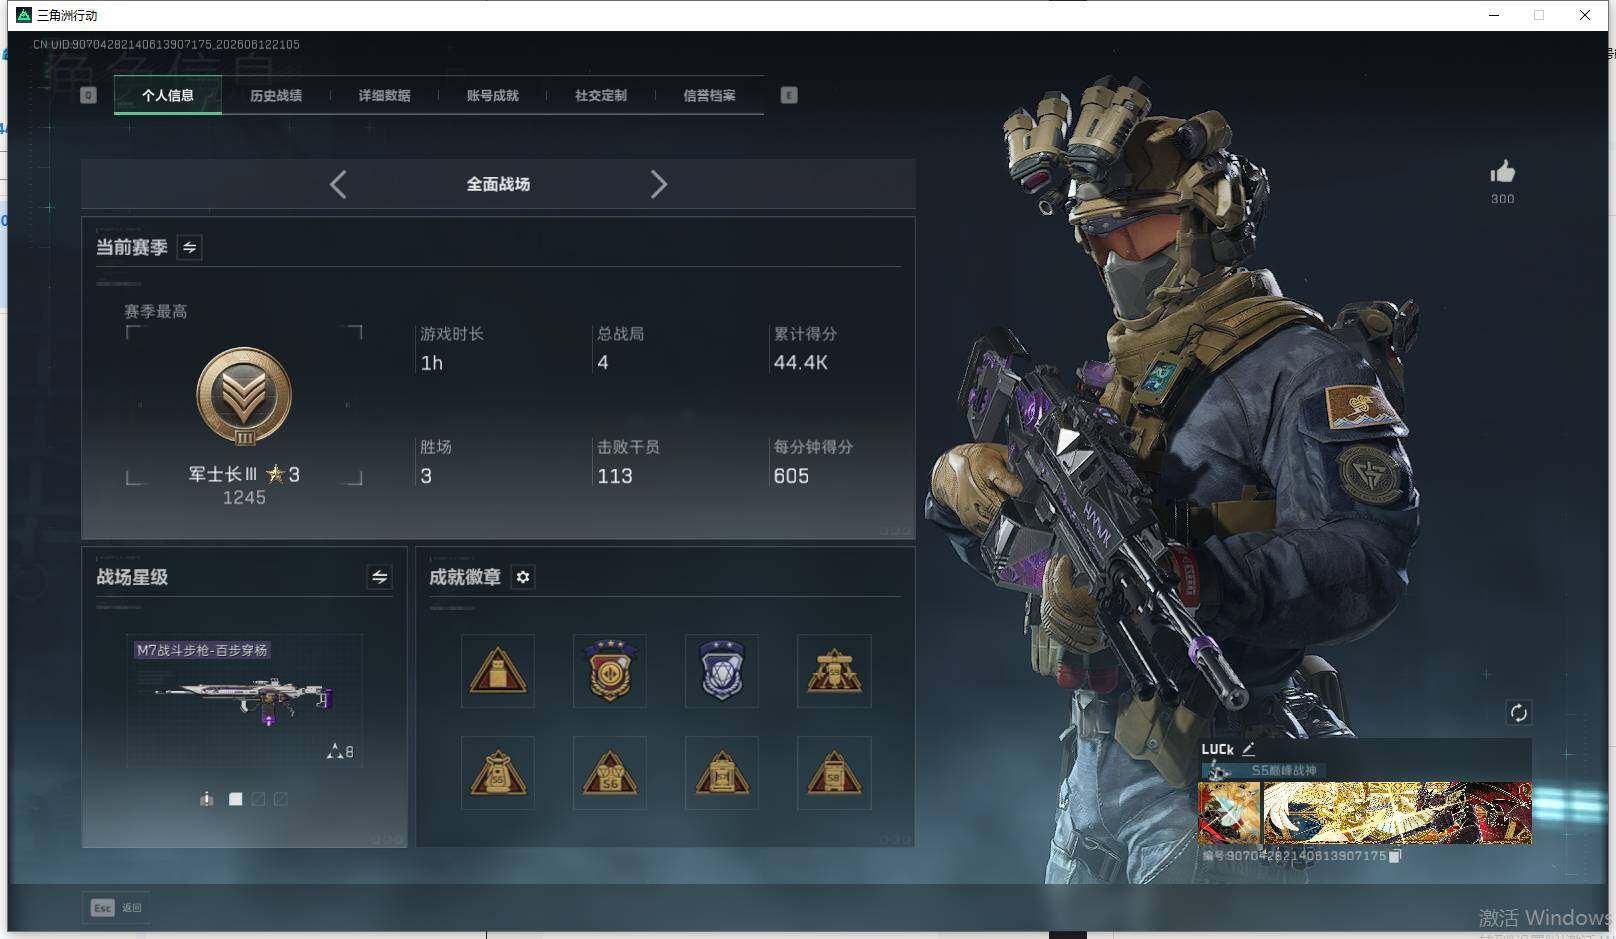Copy the player ID number
1616x939 pixels.
click(x=1395, y=856)
